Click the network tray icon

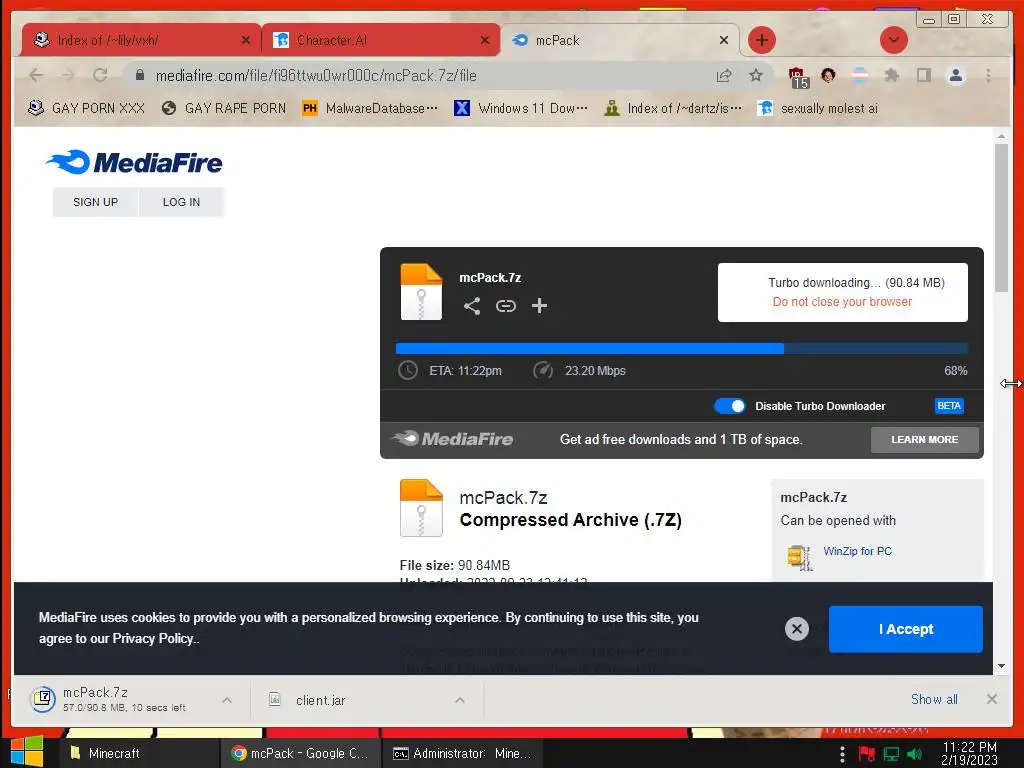891,754
